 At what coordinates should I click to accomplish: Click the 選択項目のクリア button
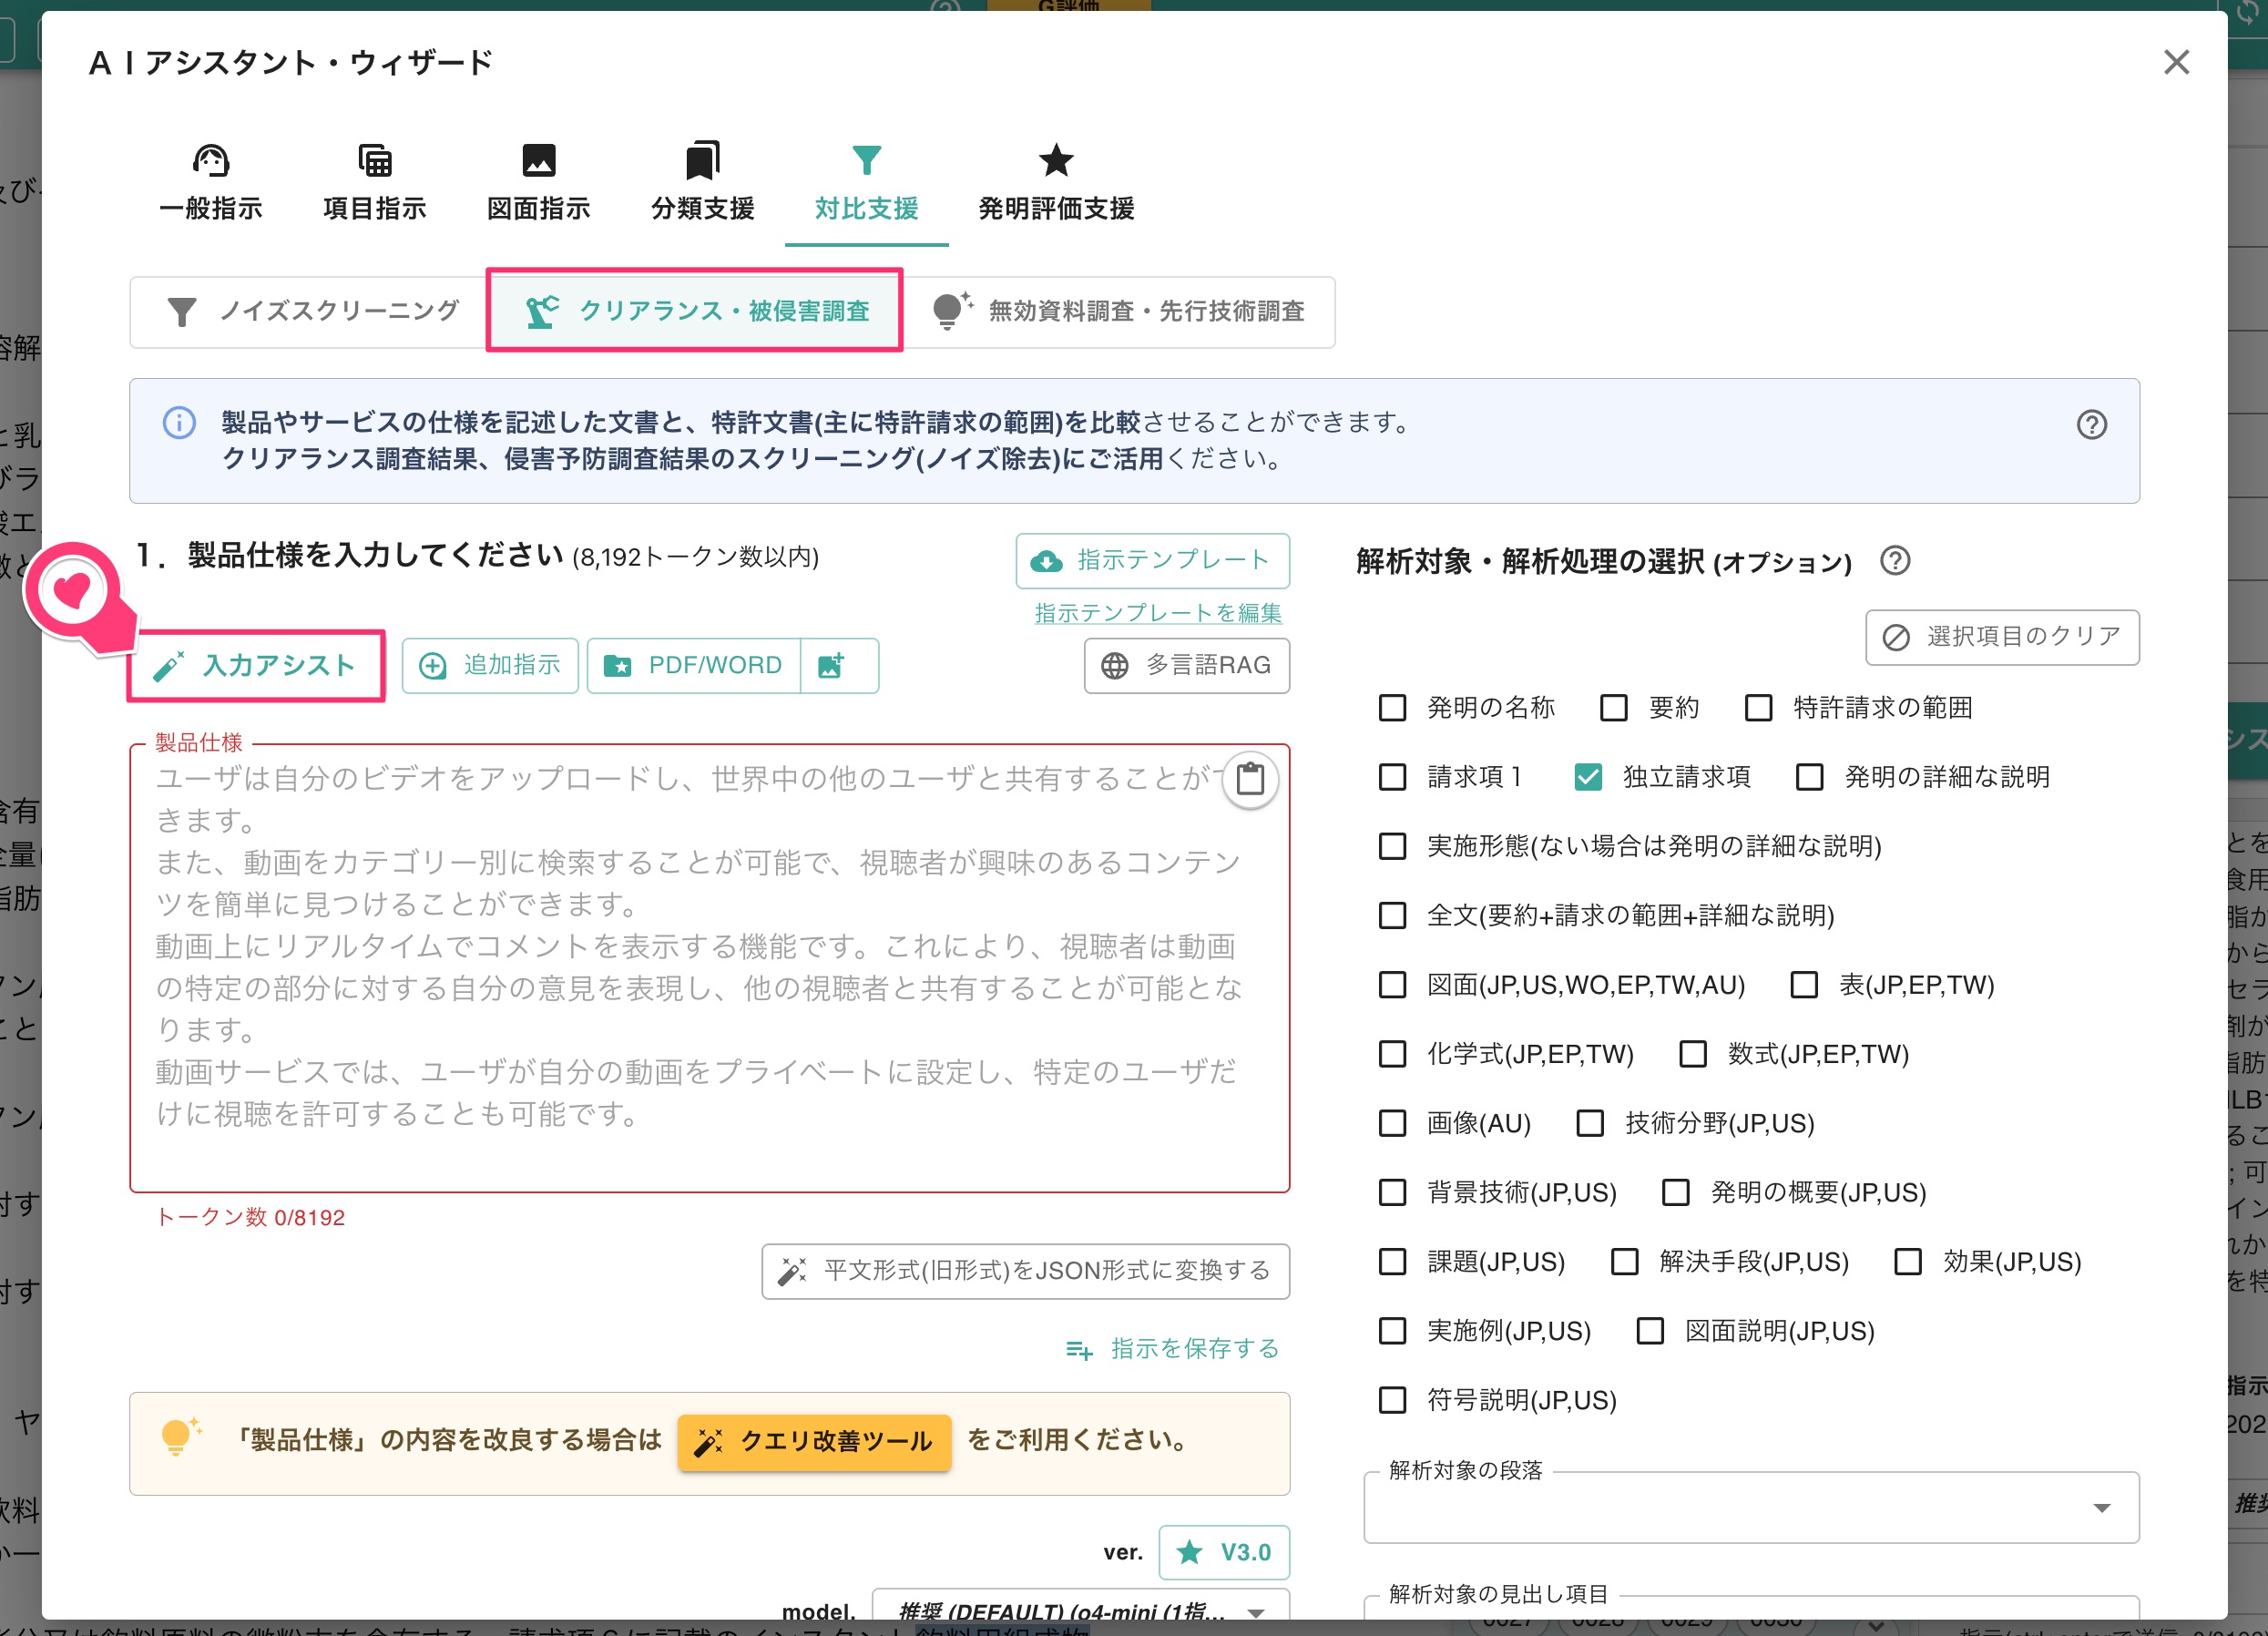click(x=2002, y=637)
